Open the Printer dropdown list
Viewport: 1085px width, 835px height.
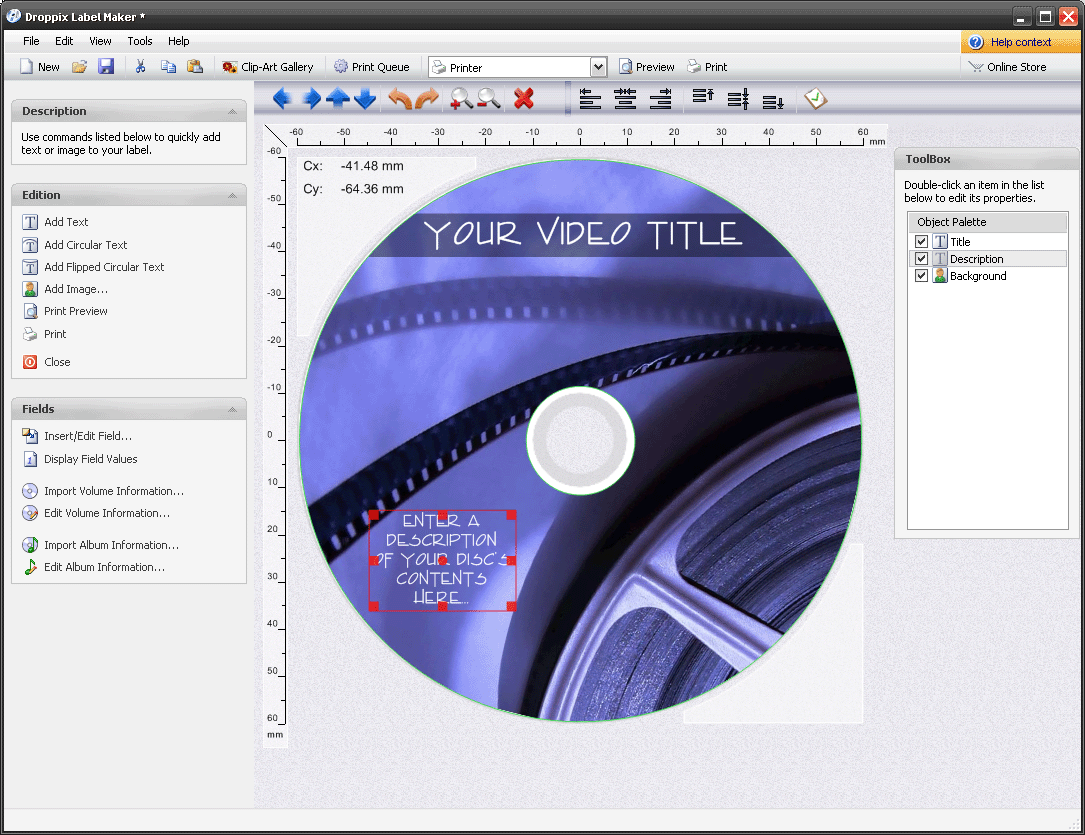click(x=599, y=67)
